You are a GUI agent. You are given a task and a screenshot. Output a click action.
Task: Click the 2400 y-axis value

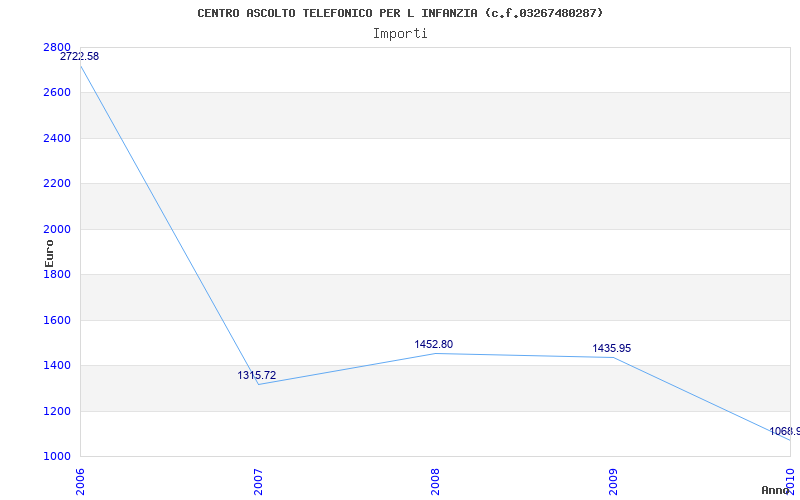pos(56,138)
